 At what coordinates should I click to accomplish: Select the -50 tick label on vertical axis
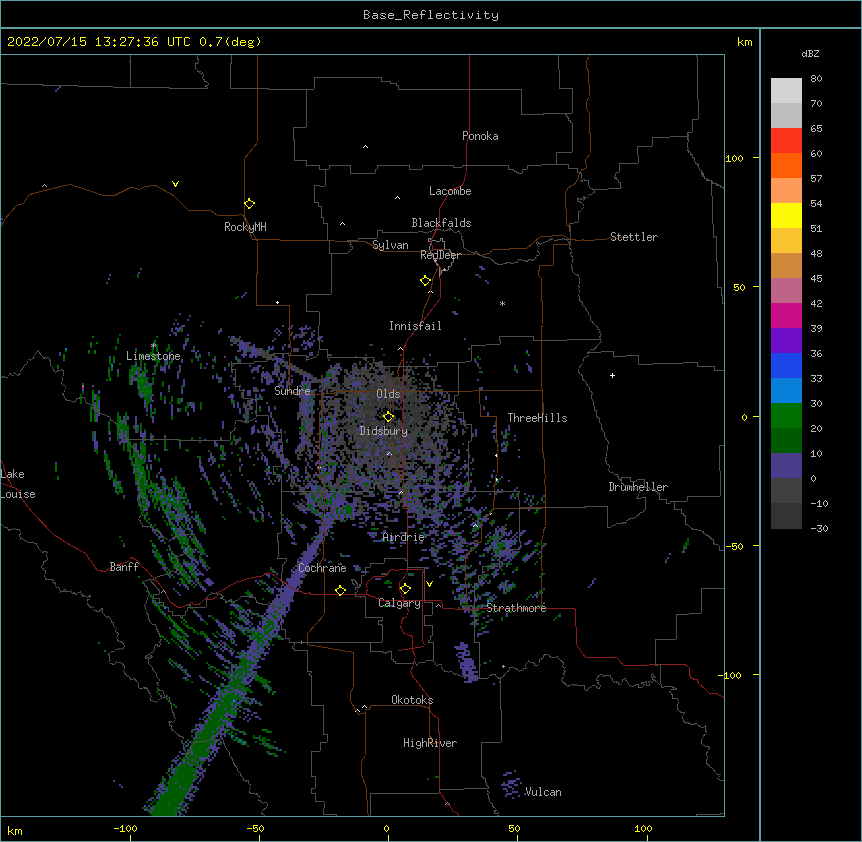[x=734, y=546]
